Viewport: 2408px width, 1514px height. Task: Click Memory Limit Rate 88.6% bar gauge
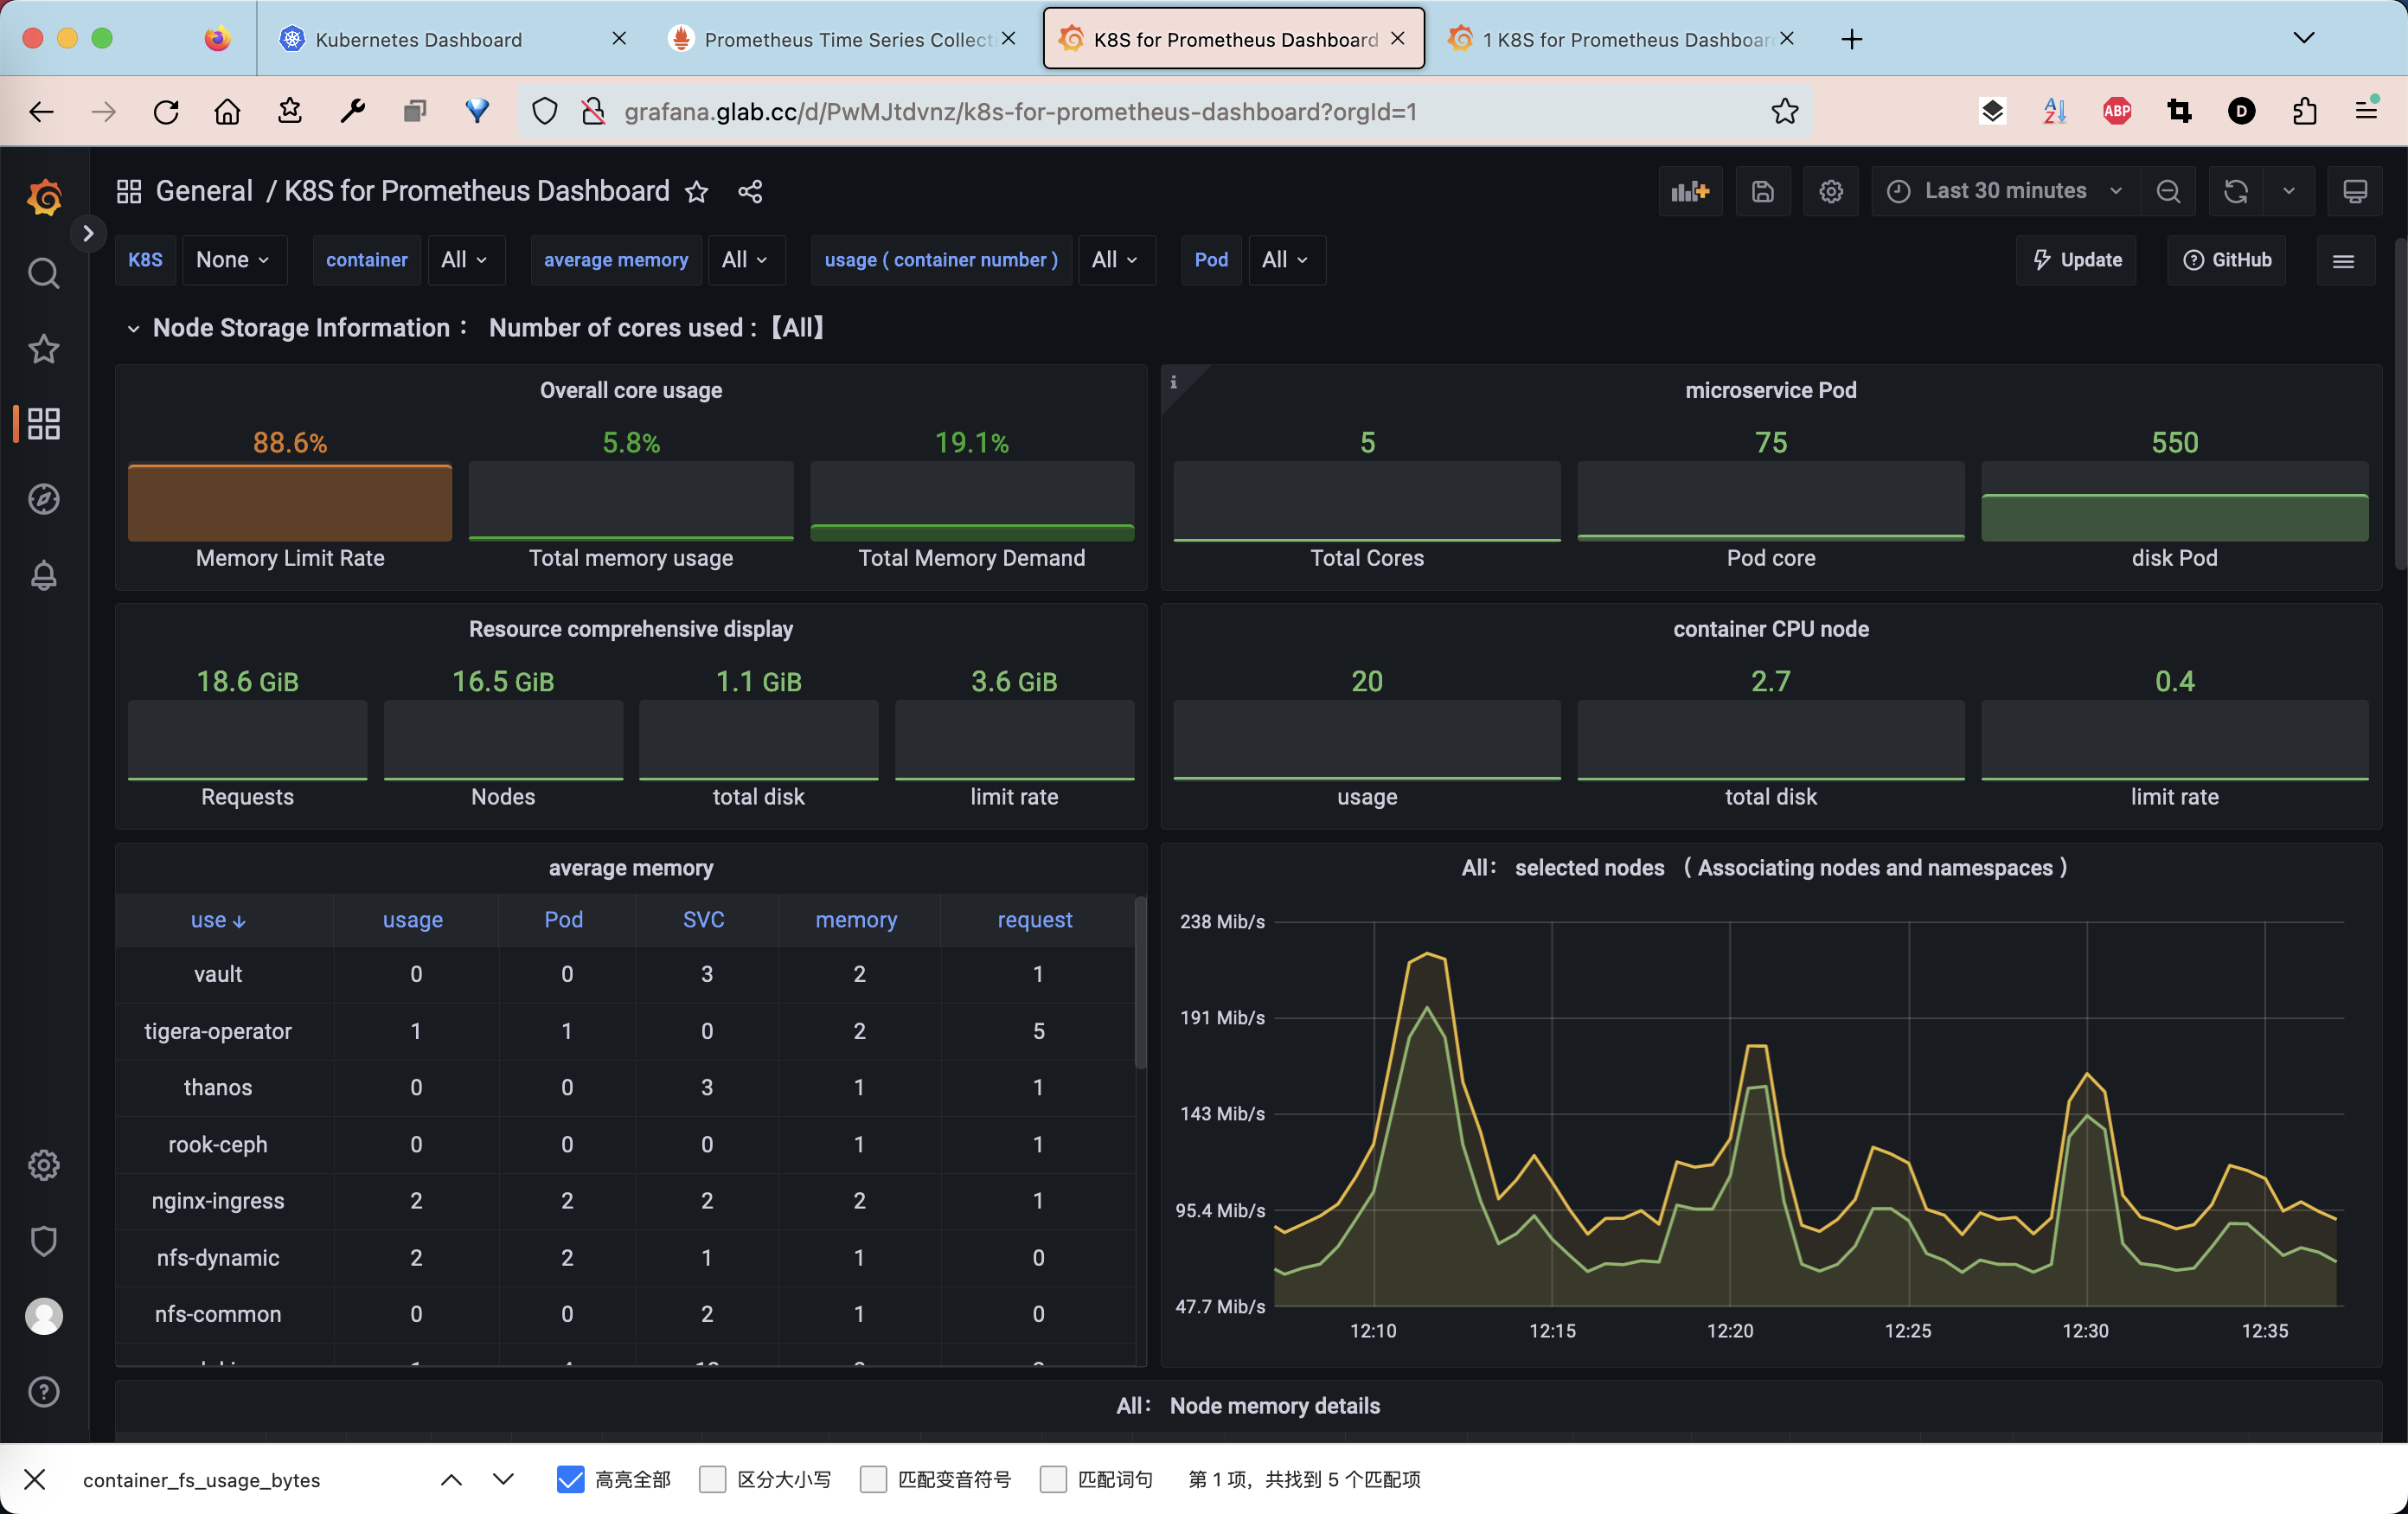[x=290, y=502]
